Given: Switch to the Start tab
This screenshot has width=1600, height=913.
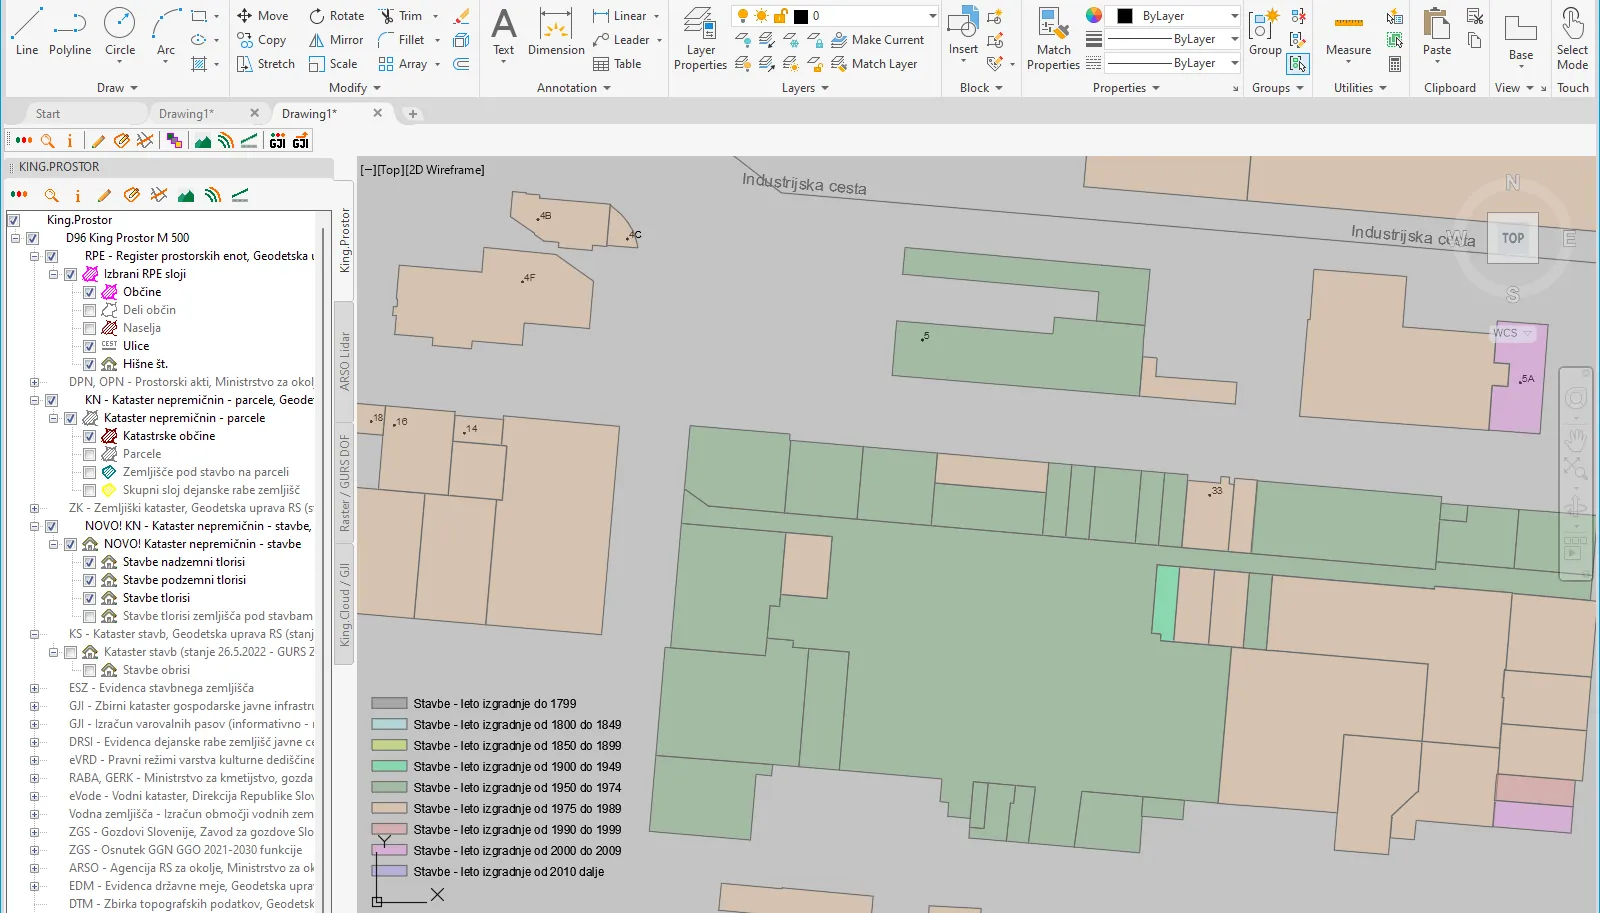Looking at the screenshot, I should (x=48, y=114).
